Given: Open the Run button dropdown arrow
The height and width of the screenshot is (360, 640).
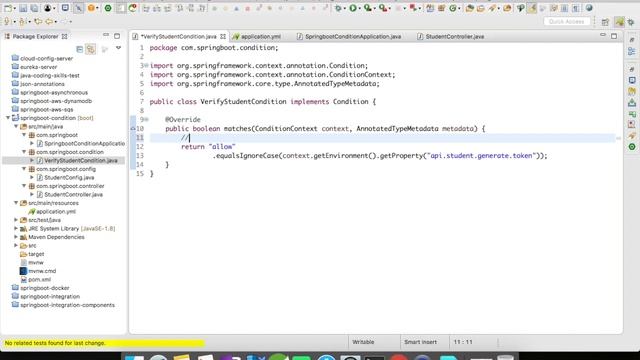Looking at the screenshot, I should point(359,9).
